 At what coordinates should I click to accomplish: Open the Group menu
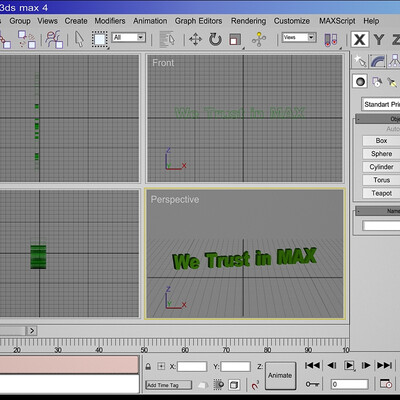tap(20, 21)
